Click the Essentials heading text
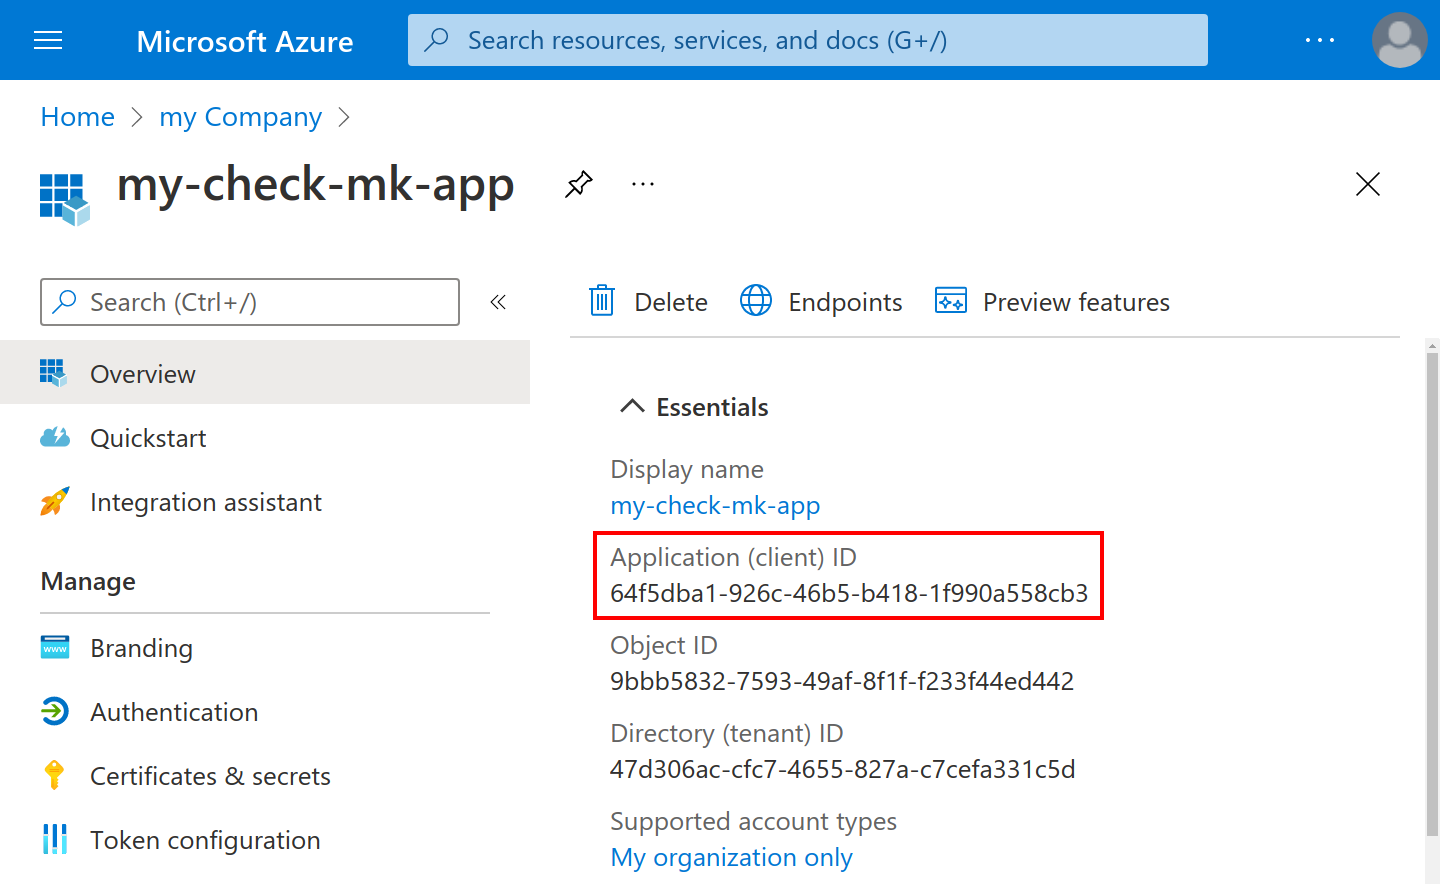Screen dimensions: 1440x884 point(712,407)
